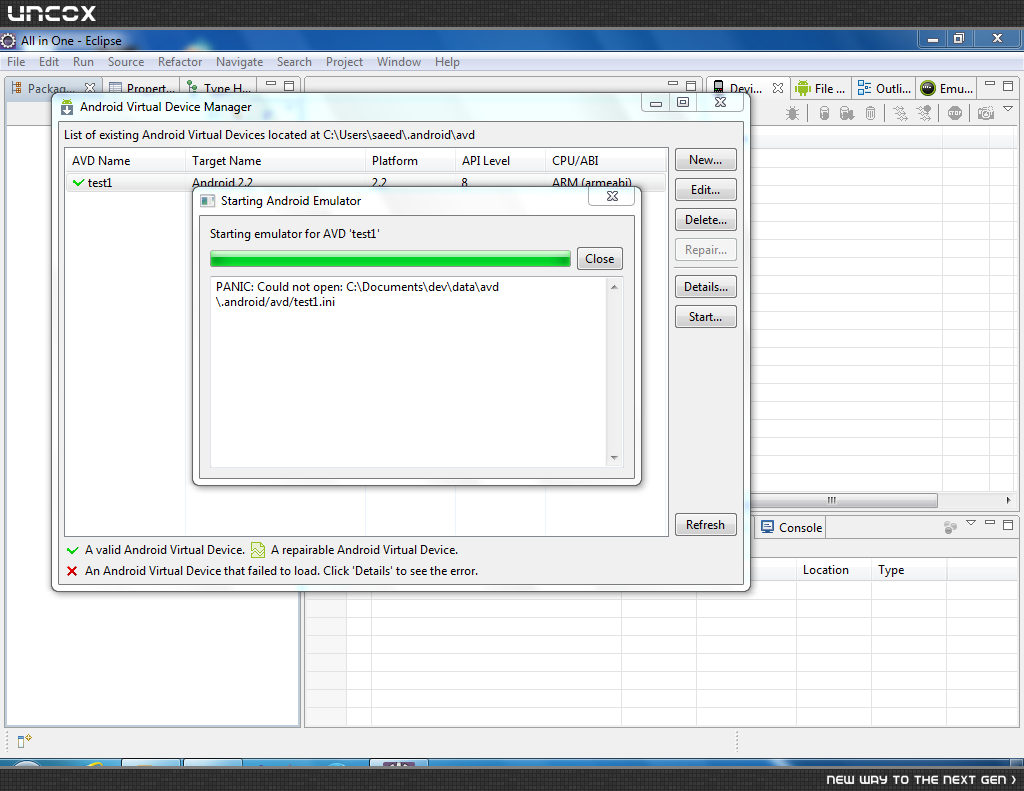Screen dimensions: 1024x791
Task: Sort by the Platform column header
Action: tap(410, 161)
